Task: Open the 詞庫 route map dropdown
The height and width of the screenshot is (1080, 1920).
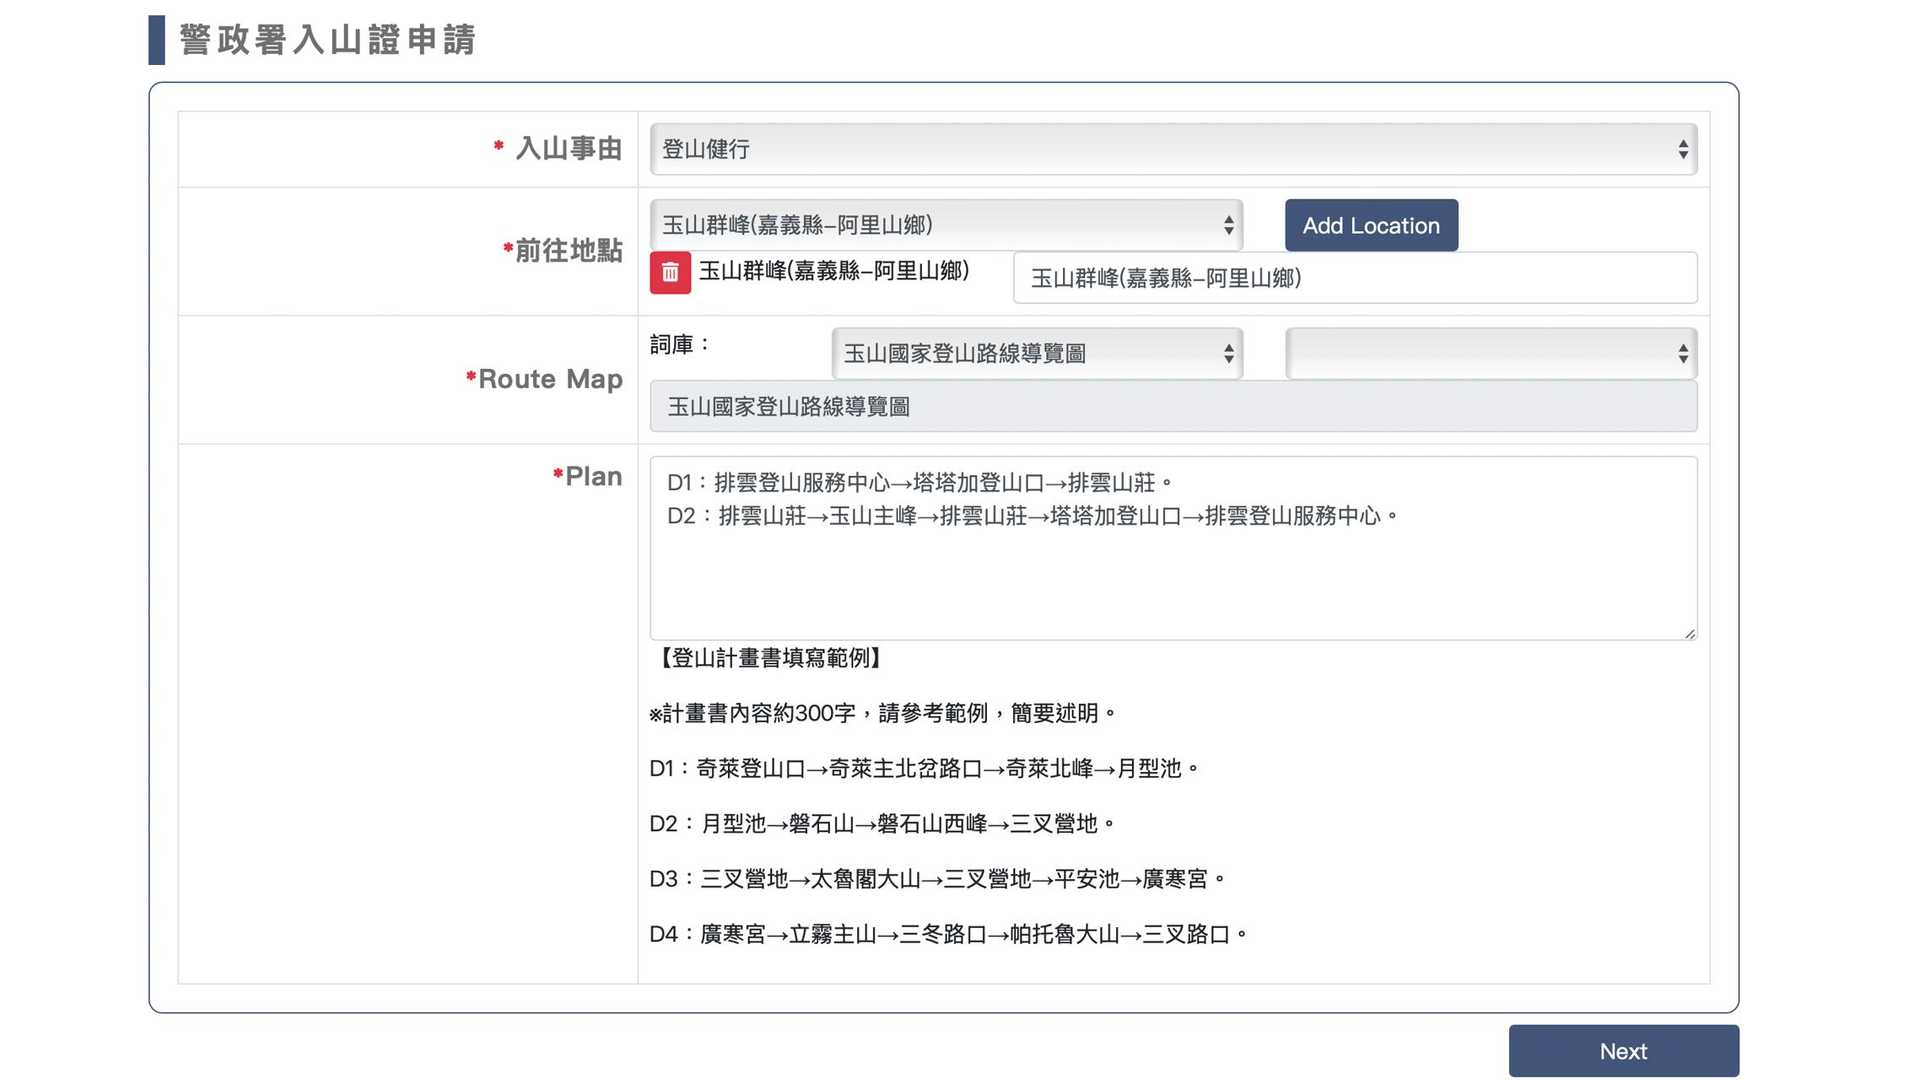Action: point(1036,353)
